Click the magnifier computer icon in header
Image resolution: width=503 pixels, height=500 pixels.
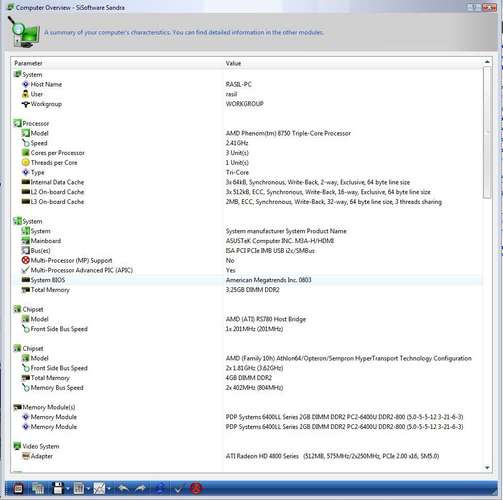coord(23,32)
